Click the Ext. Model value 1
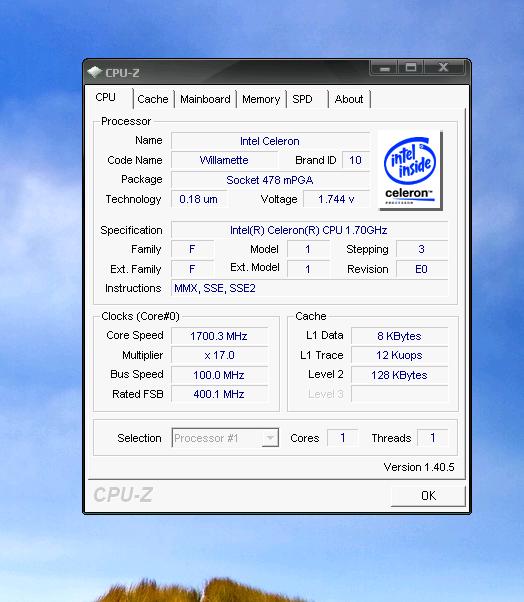This screenshot has width=524, height=602. [308, 269]
